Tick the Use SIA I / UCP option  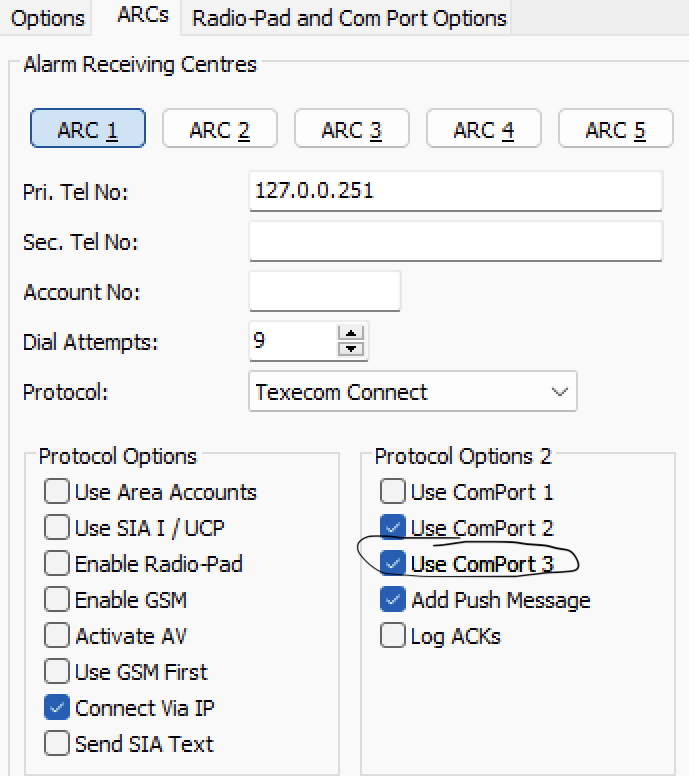click(57, 528)
